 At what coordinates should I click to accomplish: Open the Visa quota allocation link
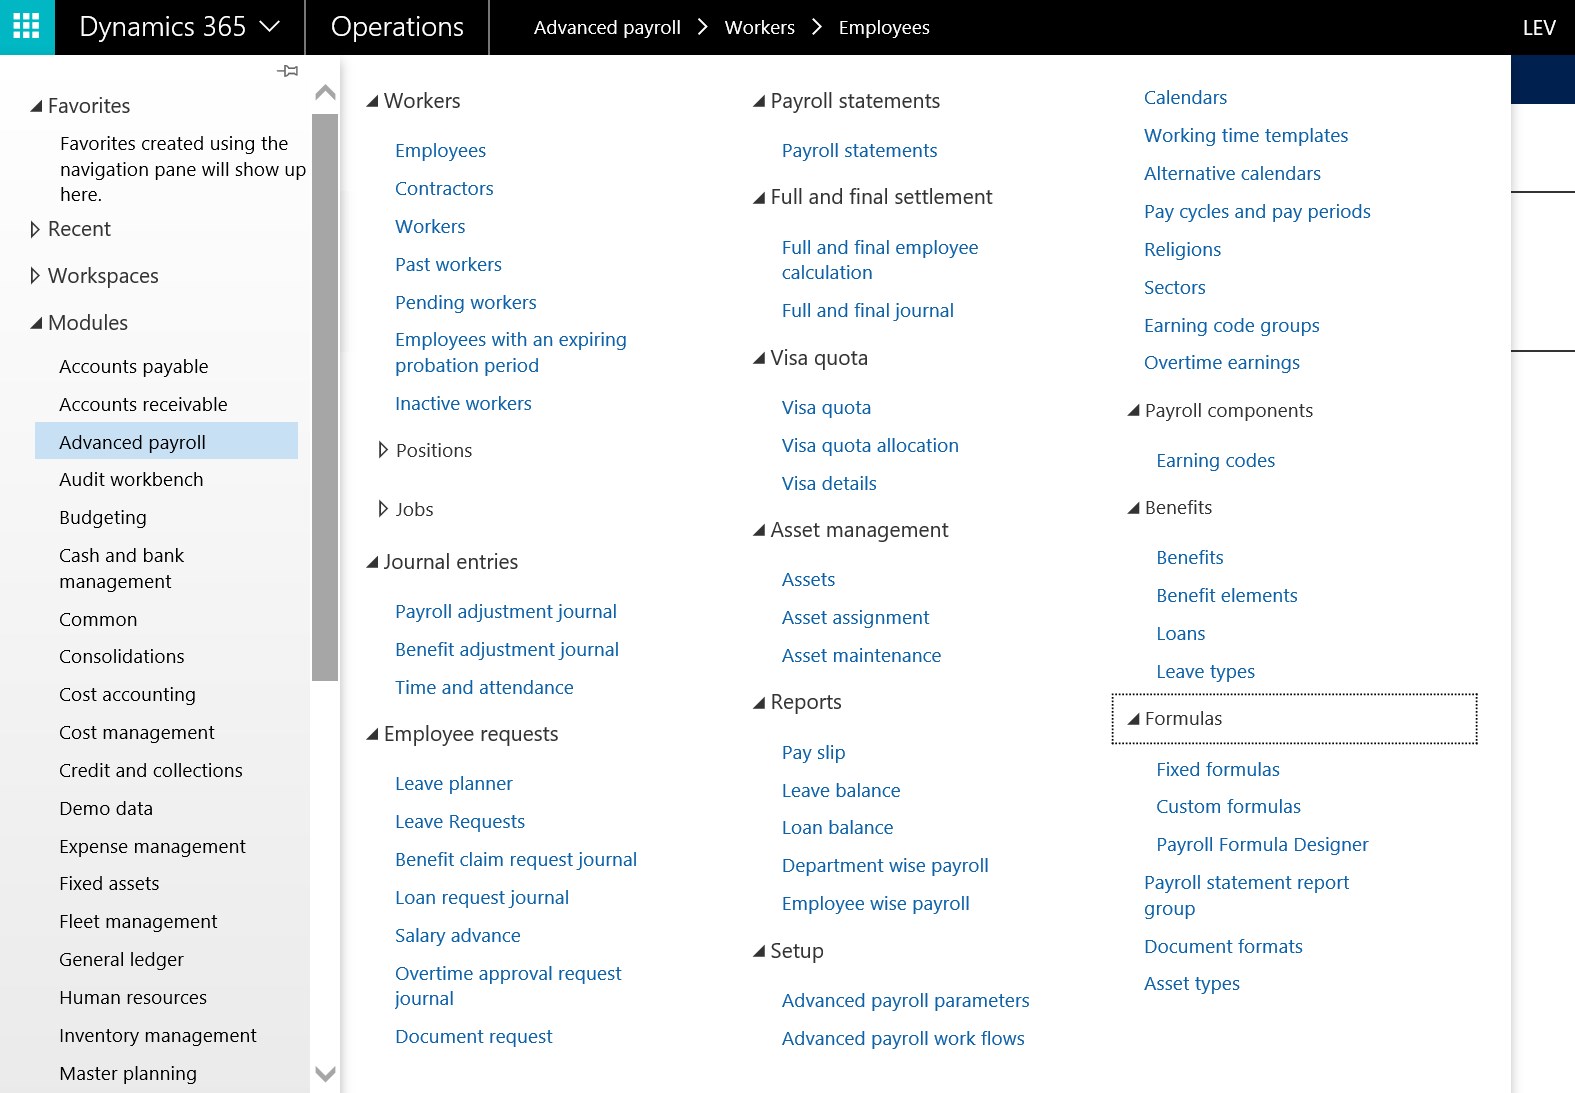(870, 446)
